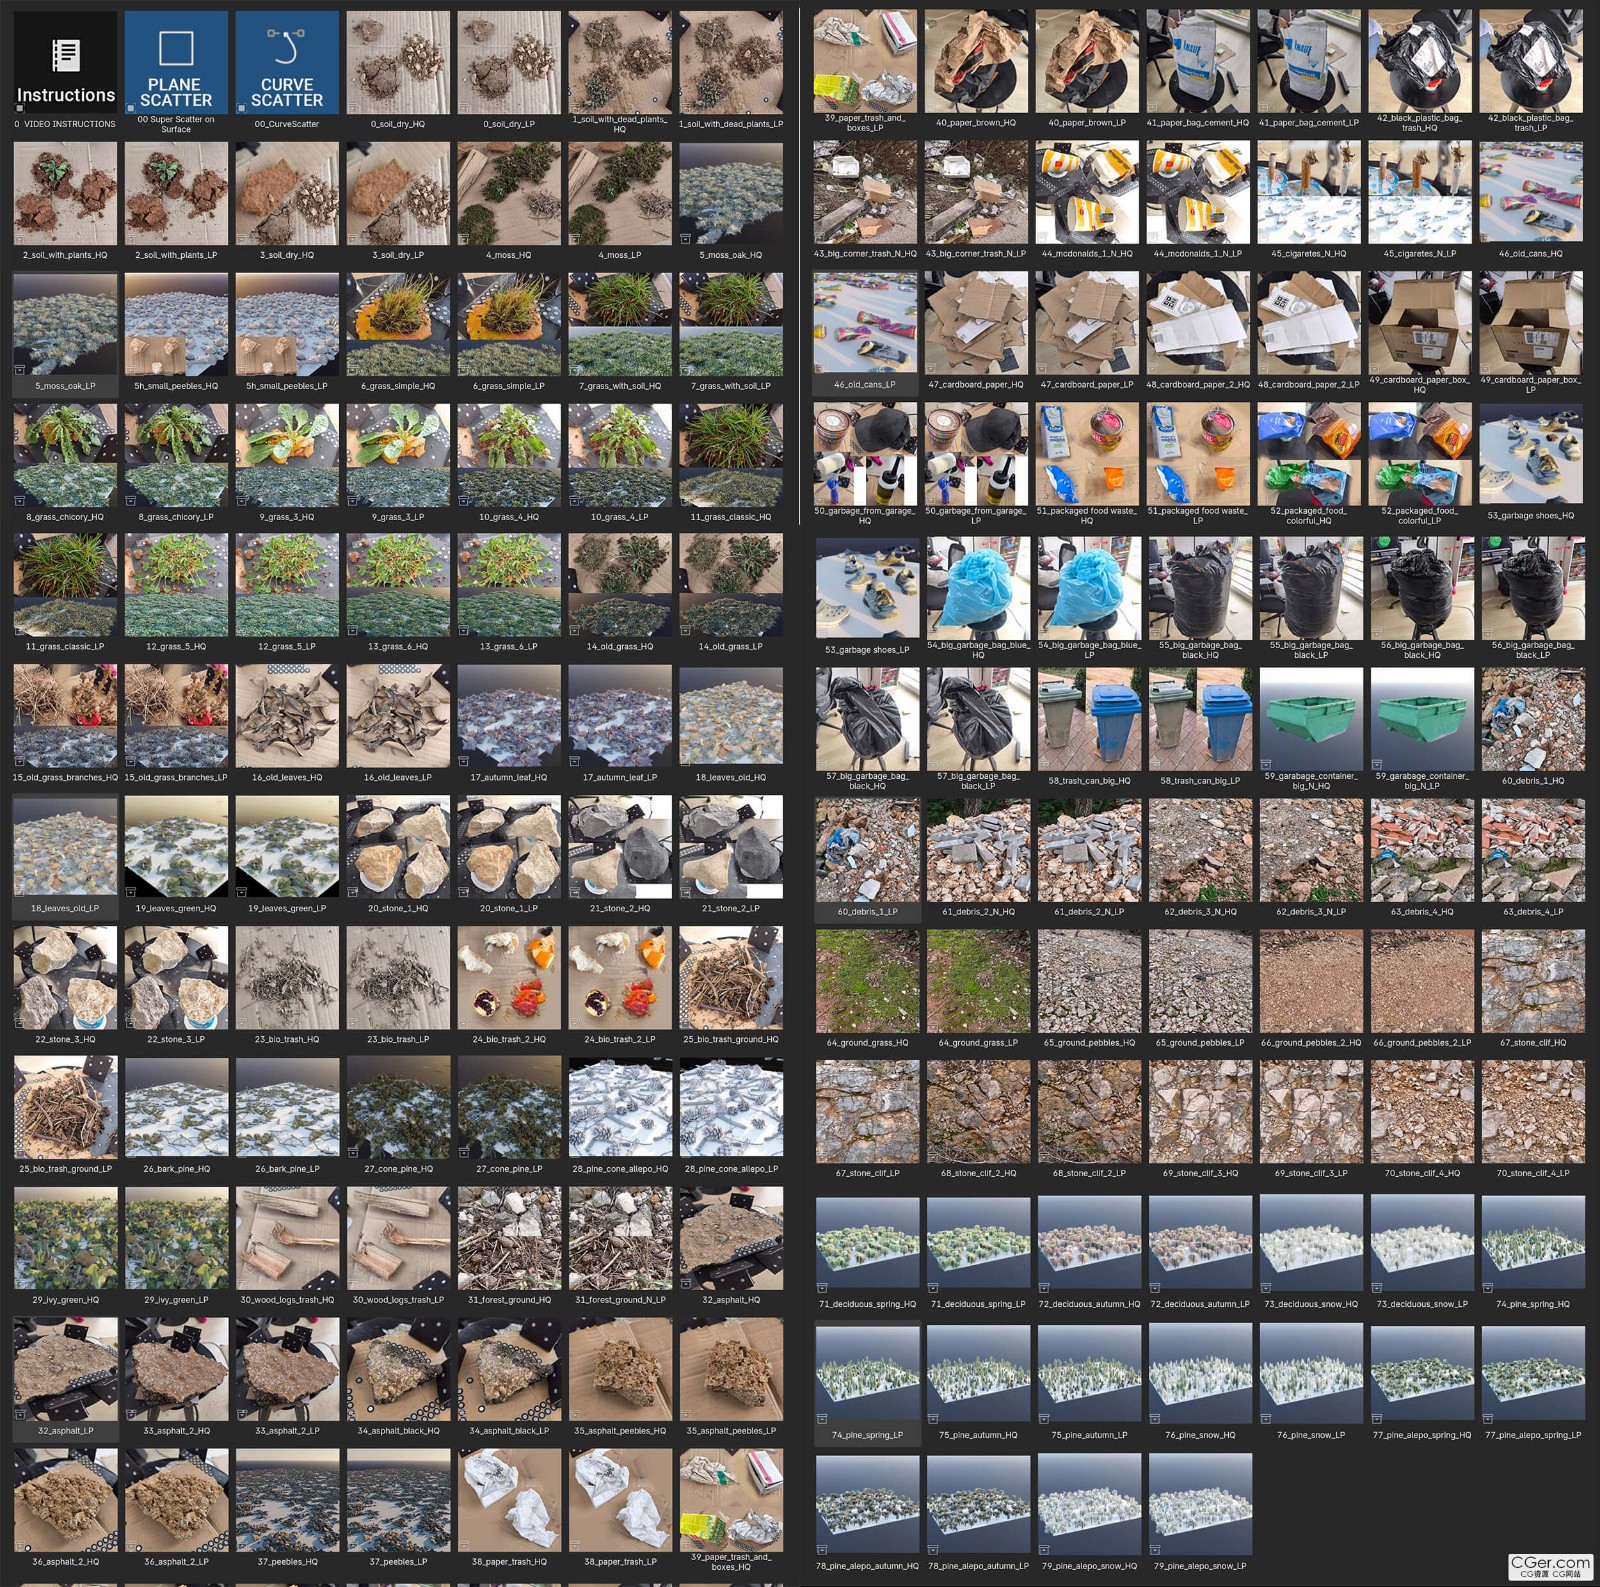The image size is (1600, 1587).
Task: Select the 20_stone_1_HQ asset thumbnail
Action: (398, 848)
